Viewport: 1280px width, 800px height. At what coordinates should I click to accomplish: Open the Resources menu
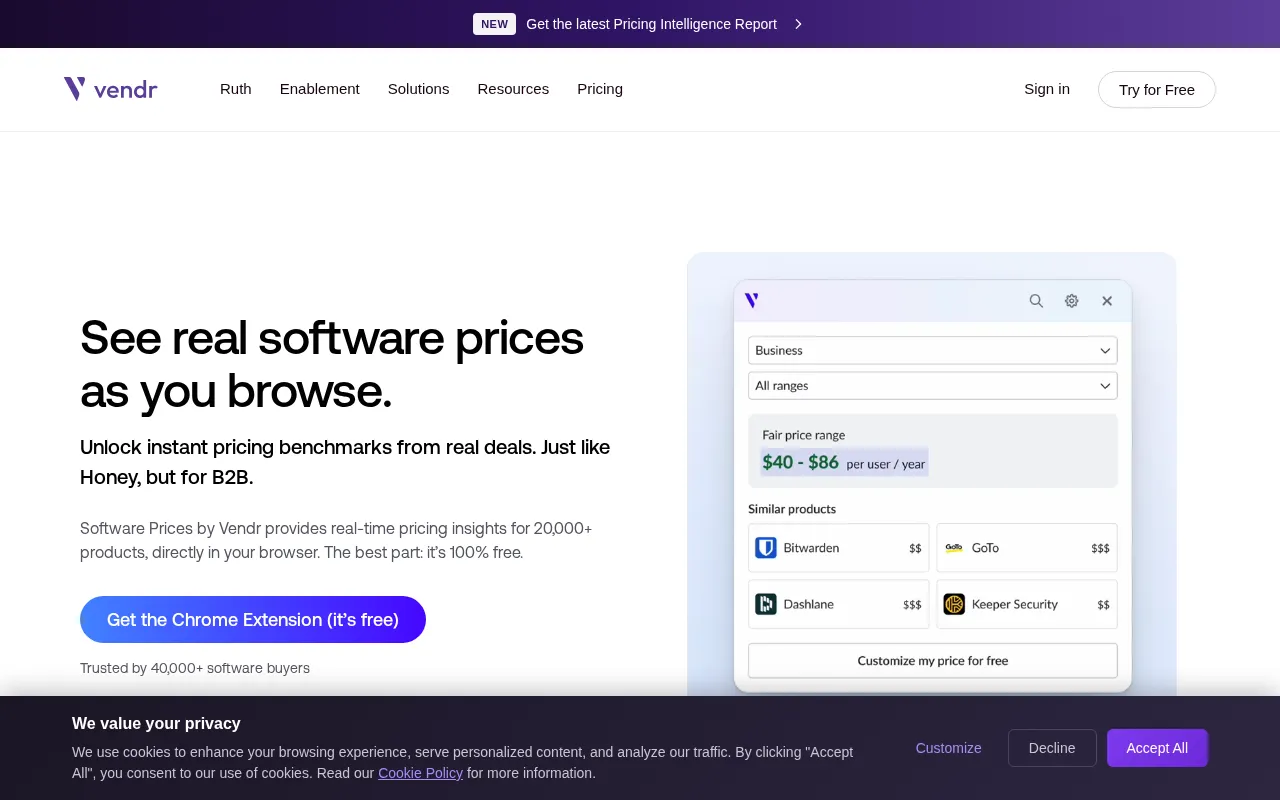(513, 89)
